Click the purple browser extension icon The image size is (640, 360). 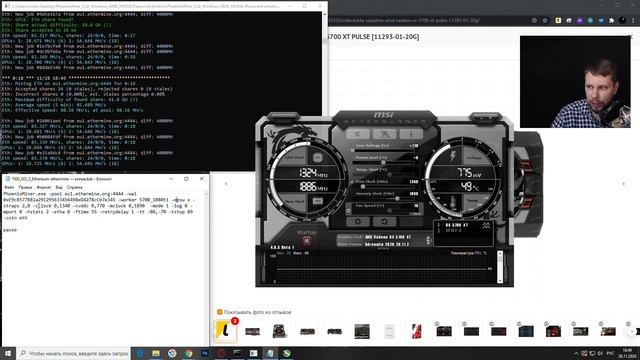click(580, 20)
